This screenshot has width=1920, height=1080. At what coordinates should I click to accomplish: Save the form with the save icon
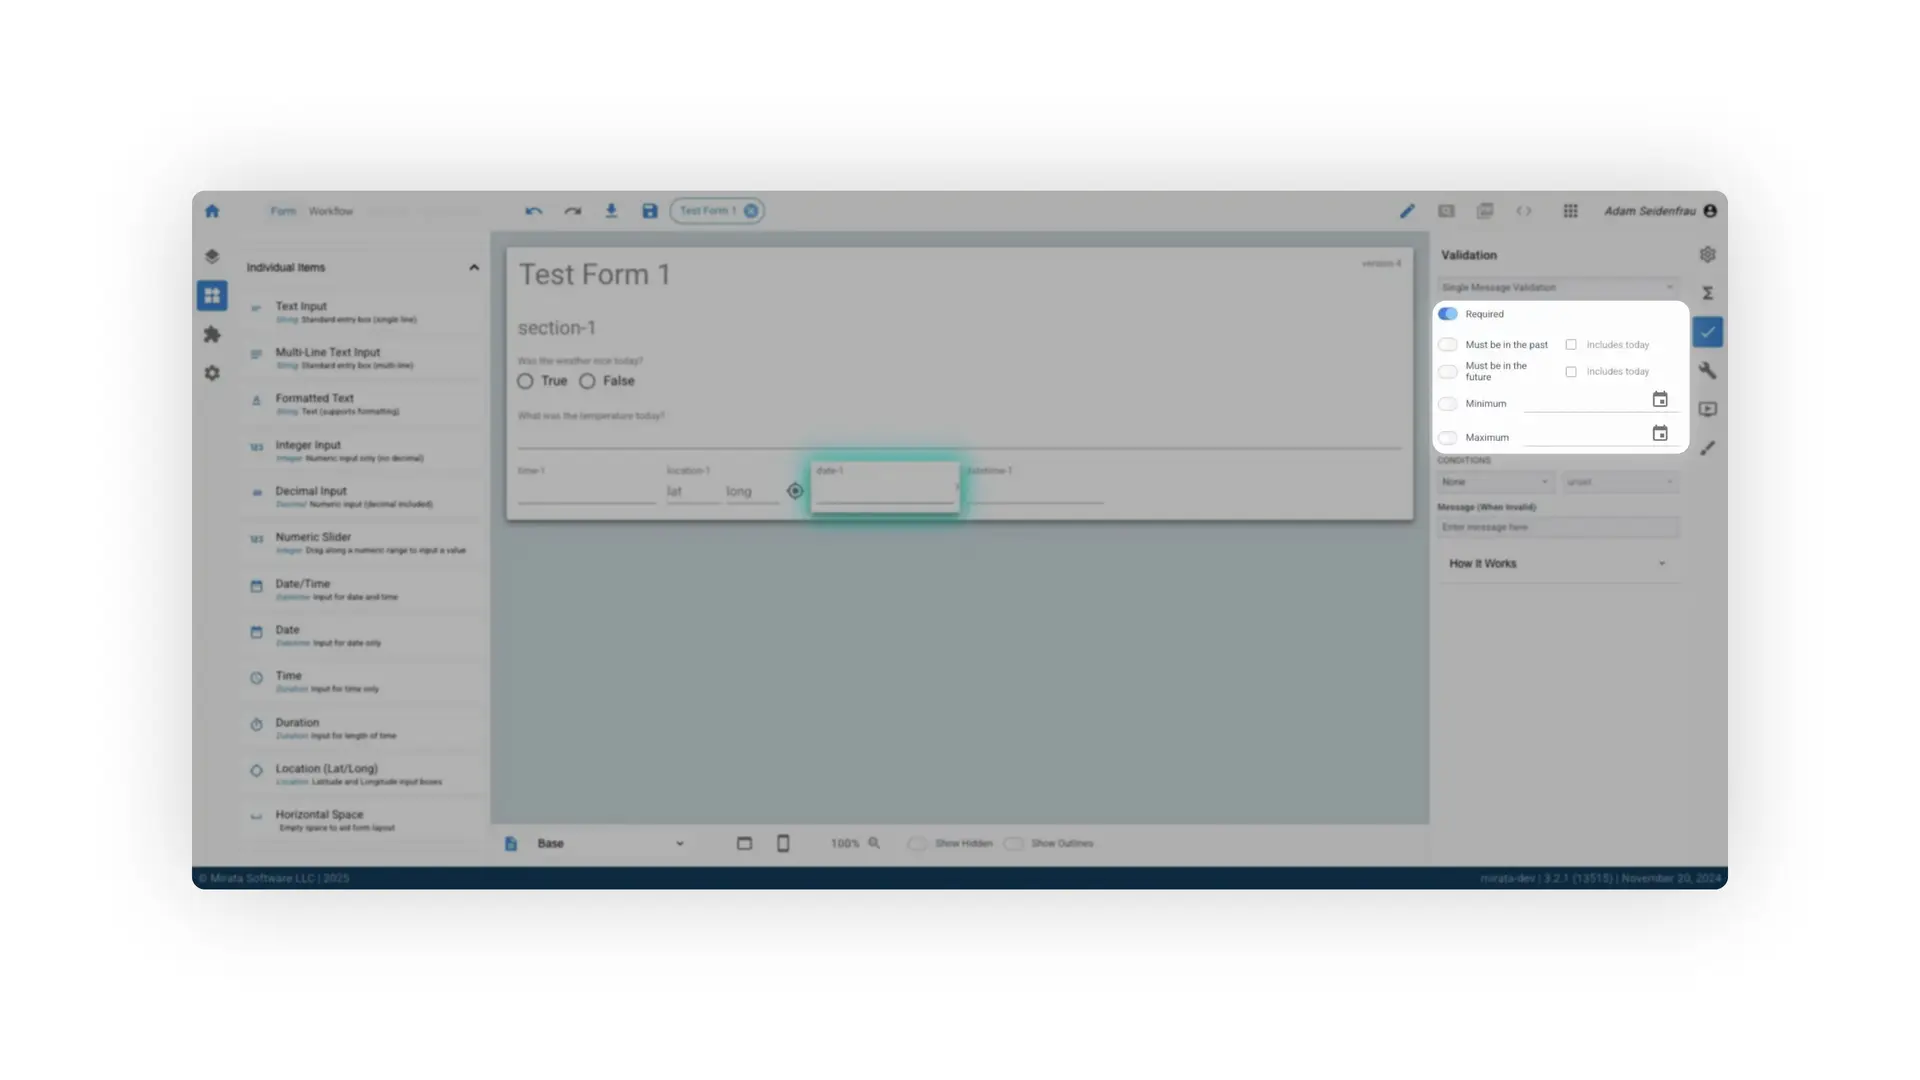(650, 211)
